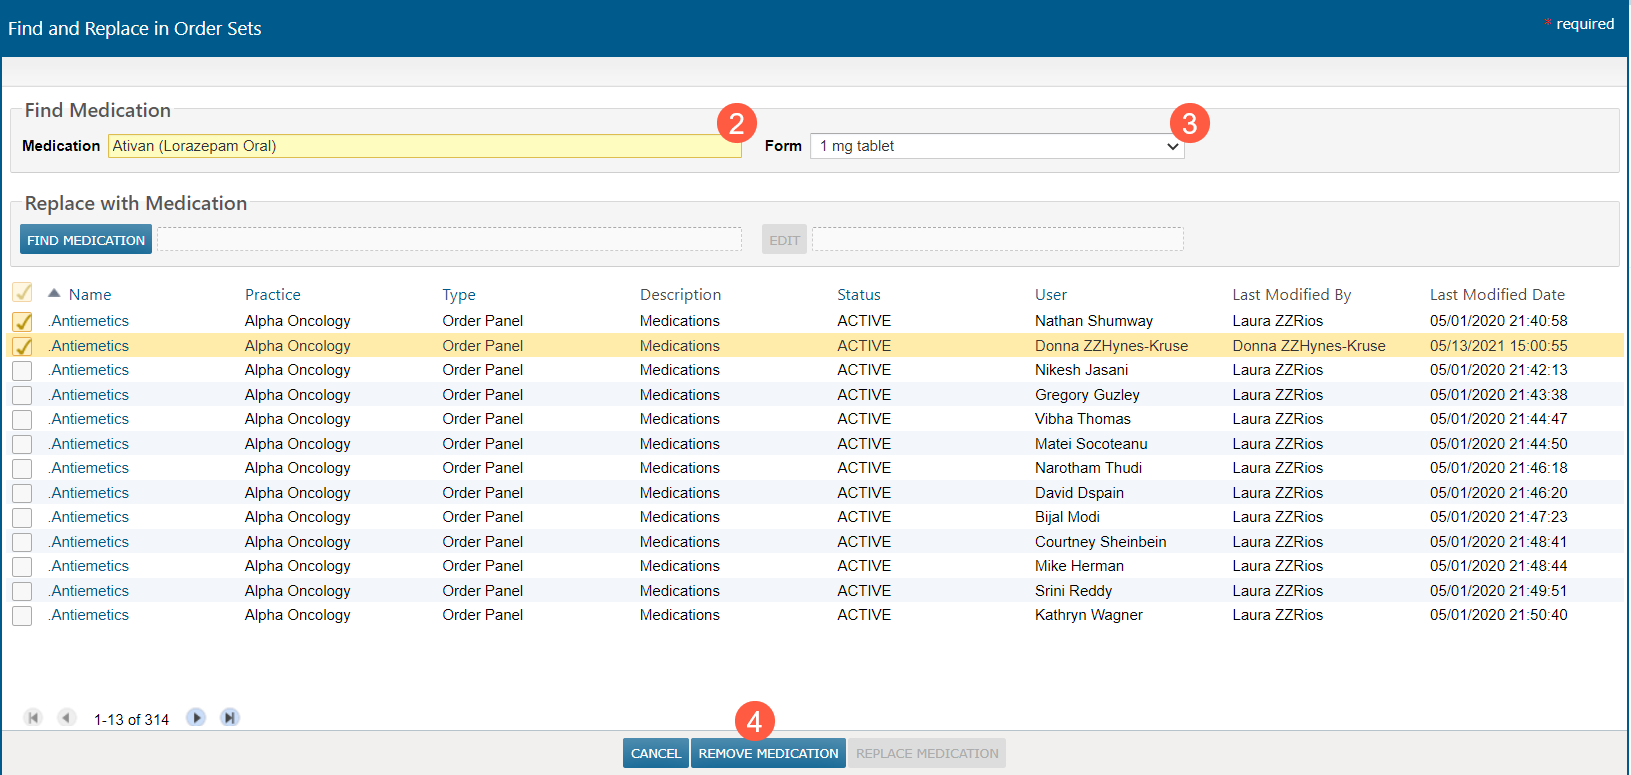Go to the next results page

pos(196,718)
